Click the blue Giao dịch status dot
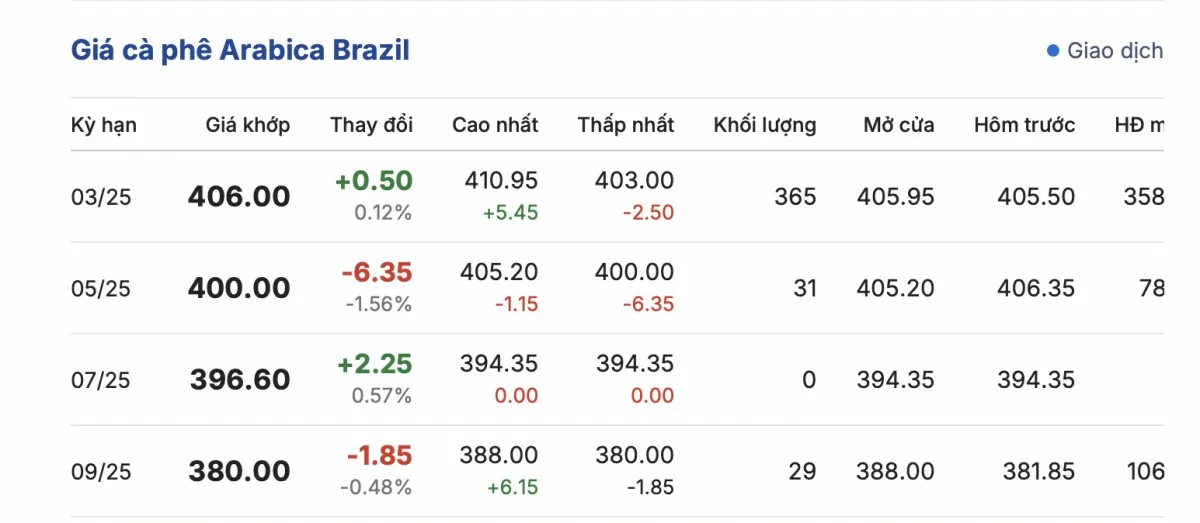 [1053, 51]
